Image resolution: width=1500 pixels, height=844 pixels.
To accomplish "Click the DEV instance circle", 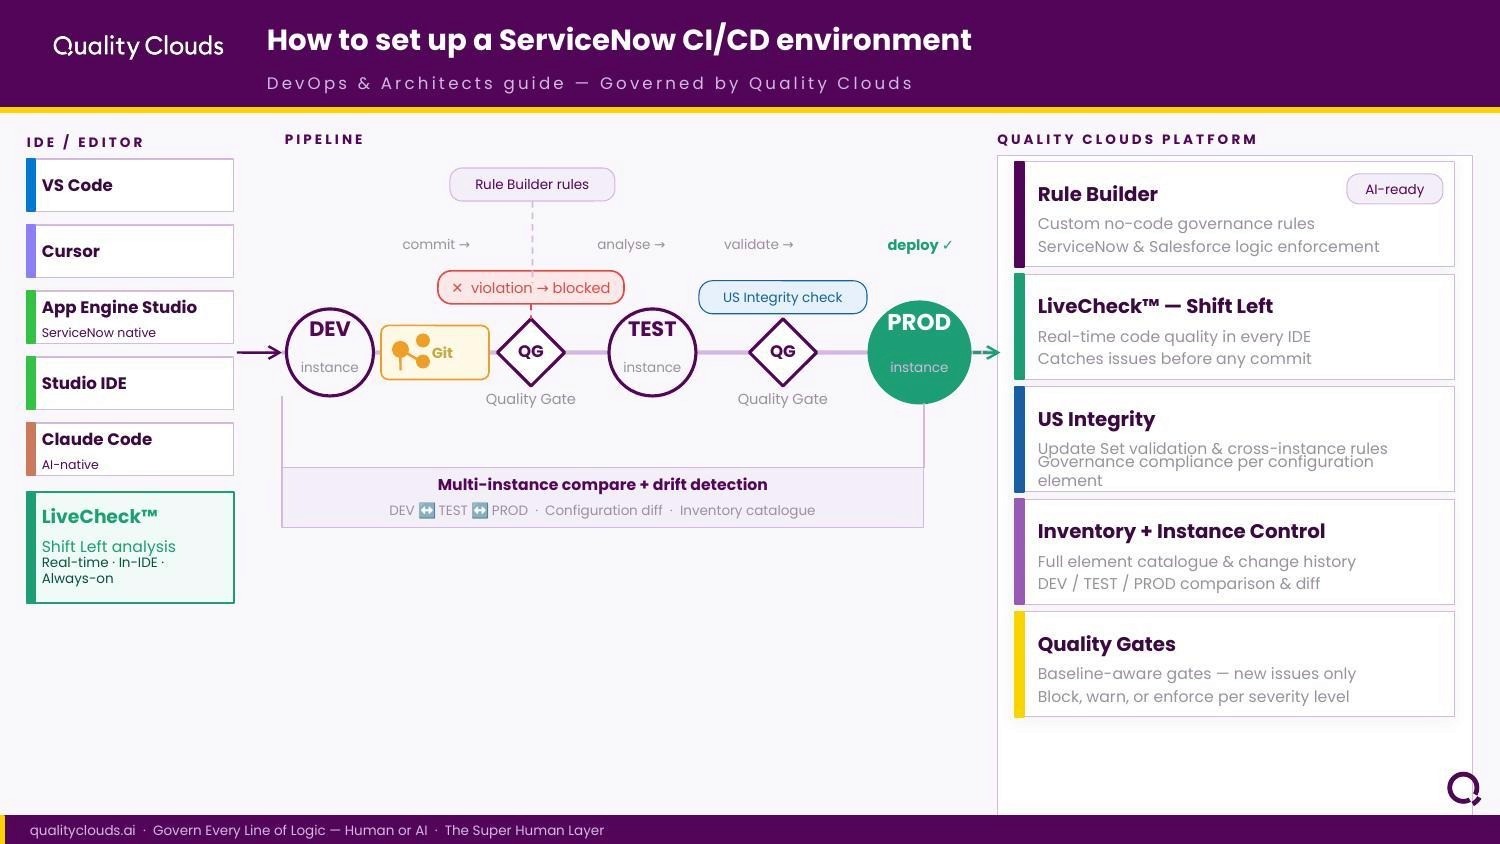I will [330, 352].
